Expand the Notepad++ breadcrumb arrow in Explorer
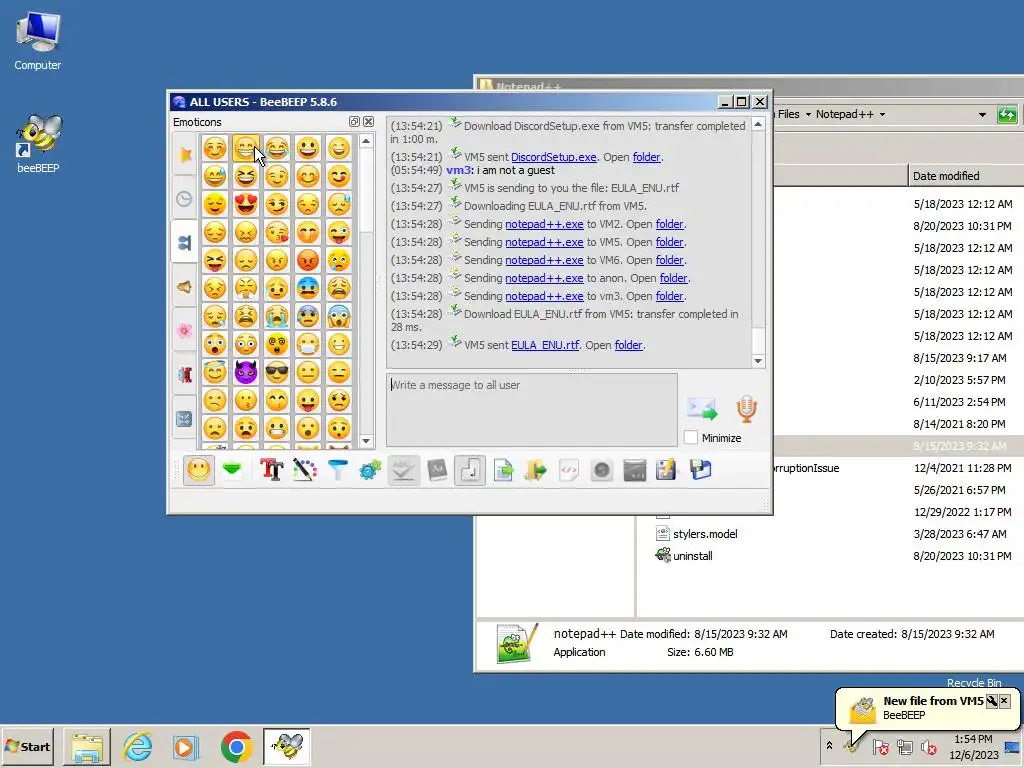The width and height of the screenshot is (1024, 768). click(x=882, y=114)
